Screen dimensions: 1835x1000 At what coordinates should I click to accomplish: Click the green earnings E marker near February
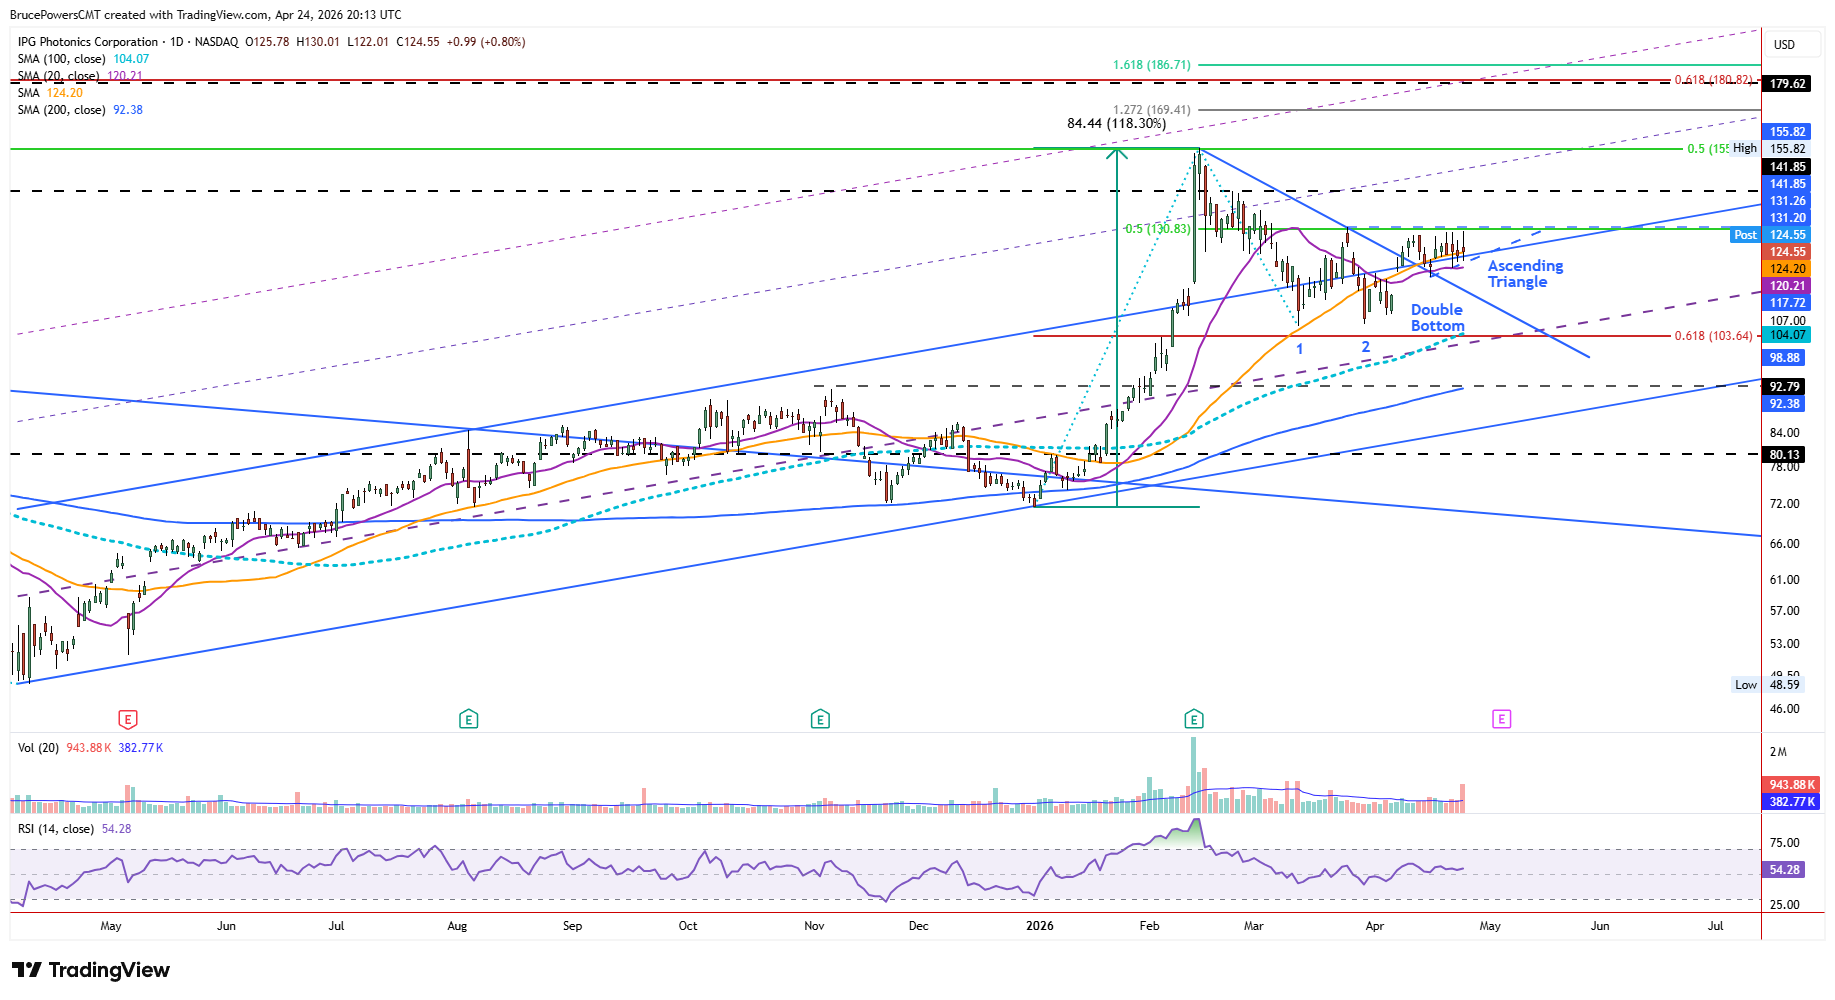coord(1193,719)
